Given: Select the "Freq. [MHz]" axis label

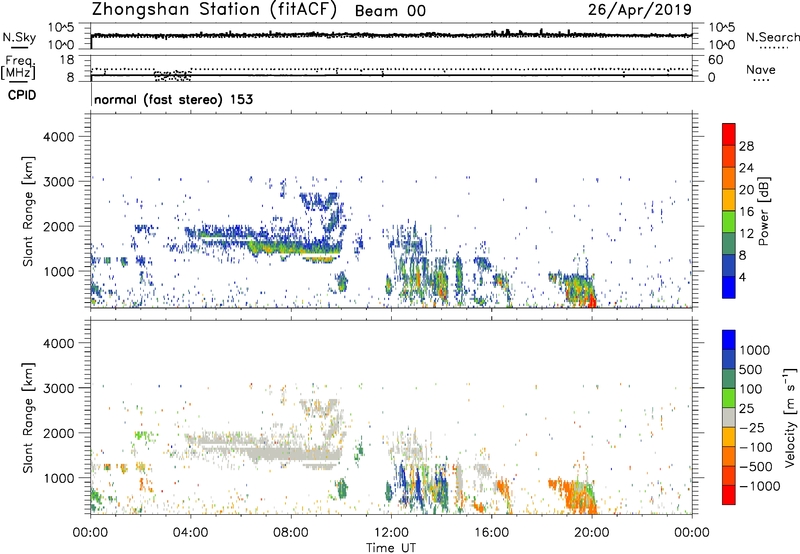Looking at the screenshot, I should [18, 67].
